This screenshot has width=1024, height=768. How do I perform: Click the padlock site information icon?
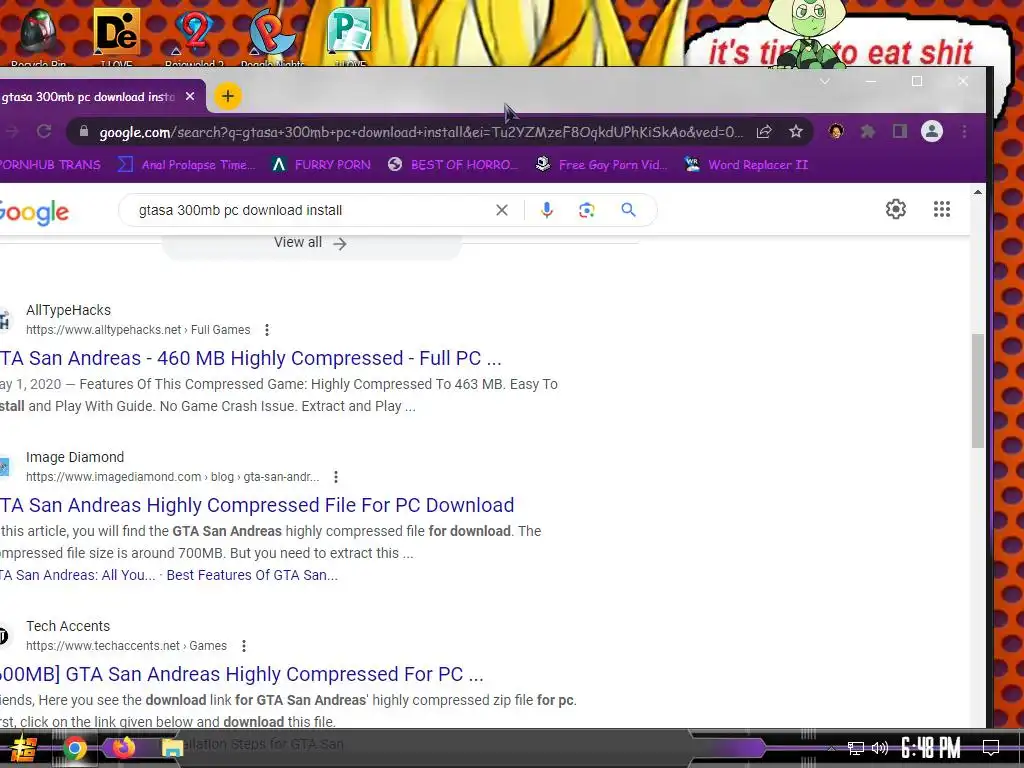tap(84, 131)
